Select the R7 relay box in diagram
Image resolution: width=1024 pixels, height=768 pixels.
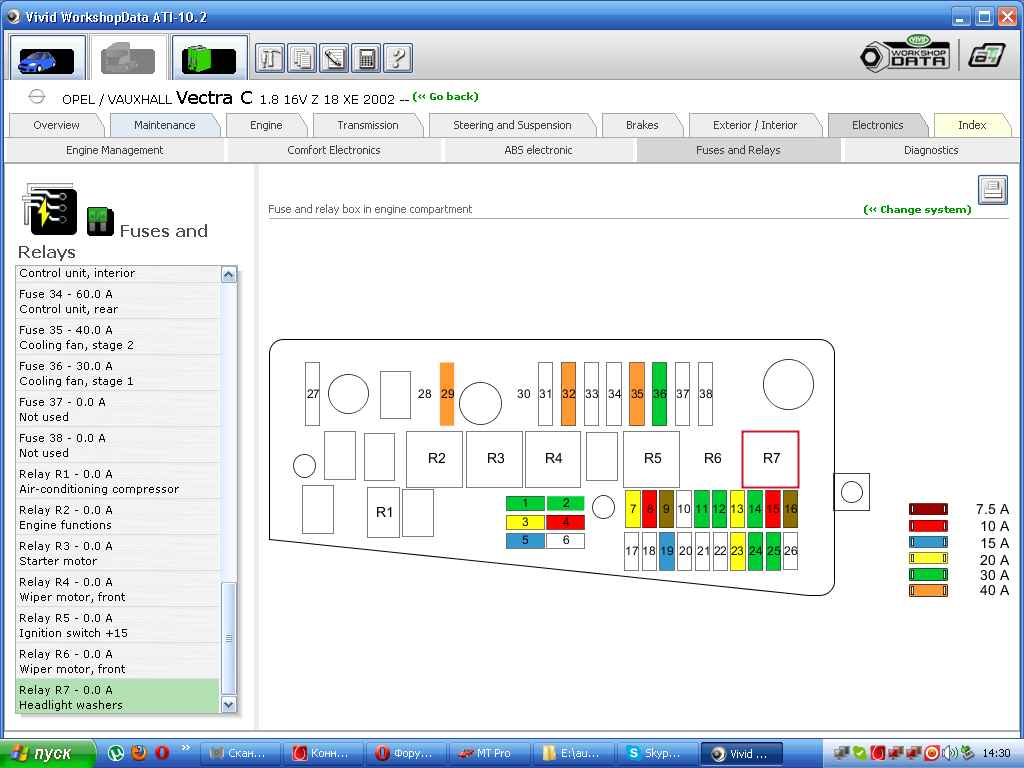(x=771, y=459)
